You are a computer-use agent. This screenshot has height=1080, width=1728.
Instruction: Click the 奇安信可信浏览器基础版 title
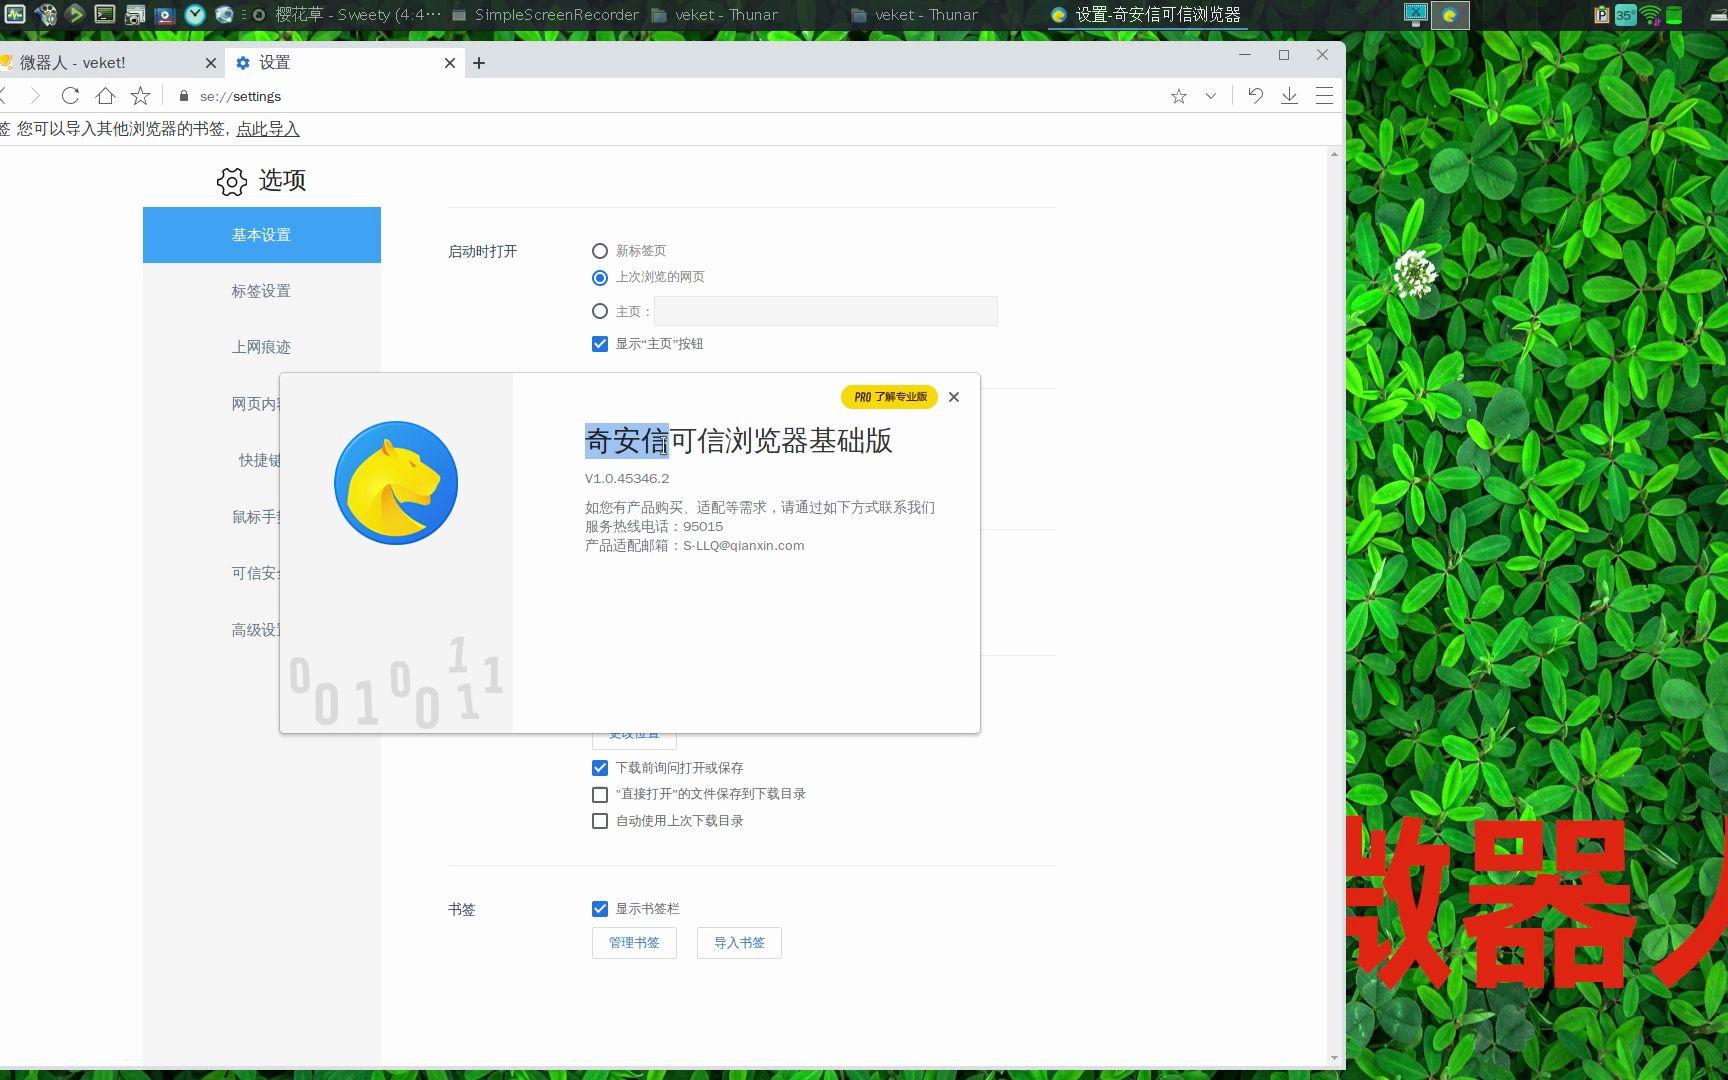[738, 441]
